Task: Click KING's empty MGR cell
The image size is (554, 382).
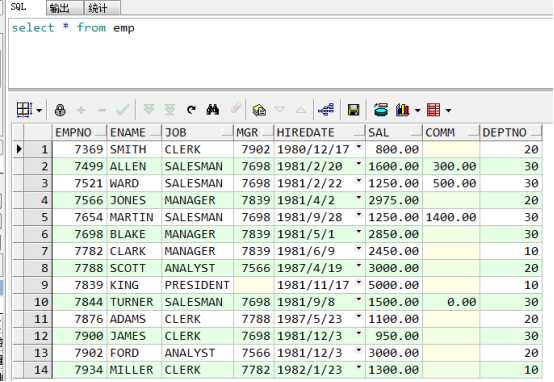Action: tap(253, 285)
